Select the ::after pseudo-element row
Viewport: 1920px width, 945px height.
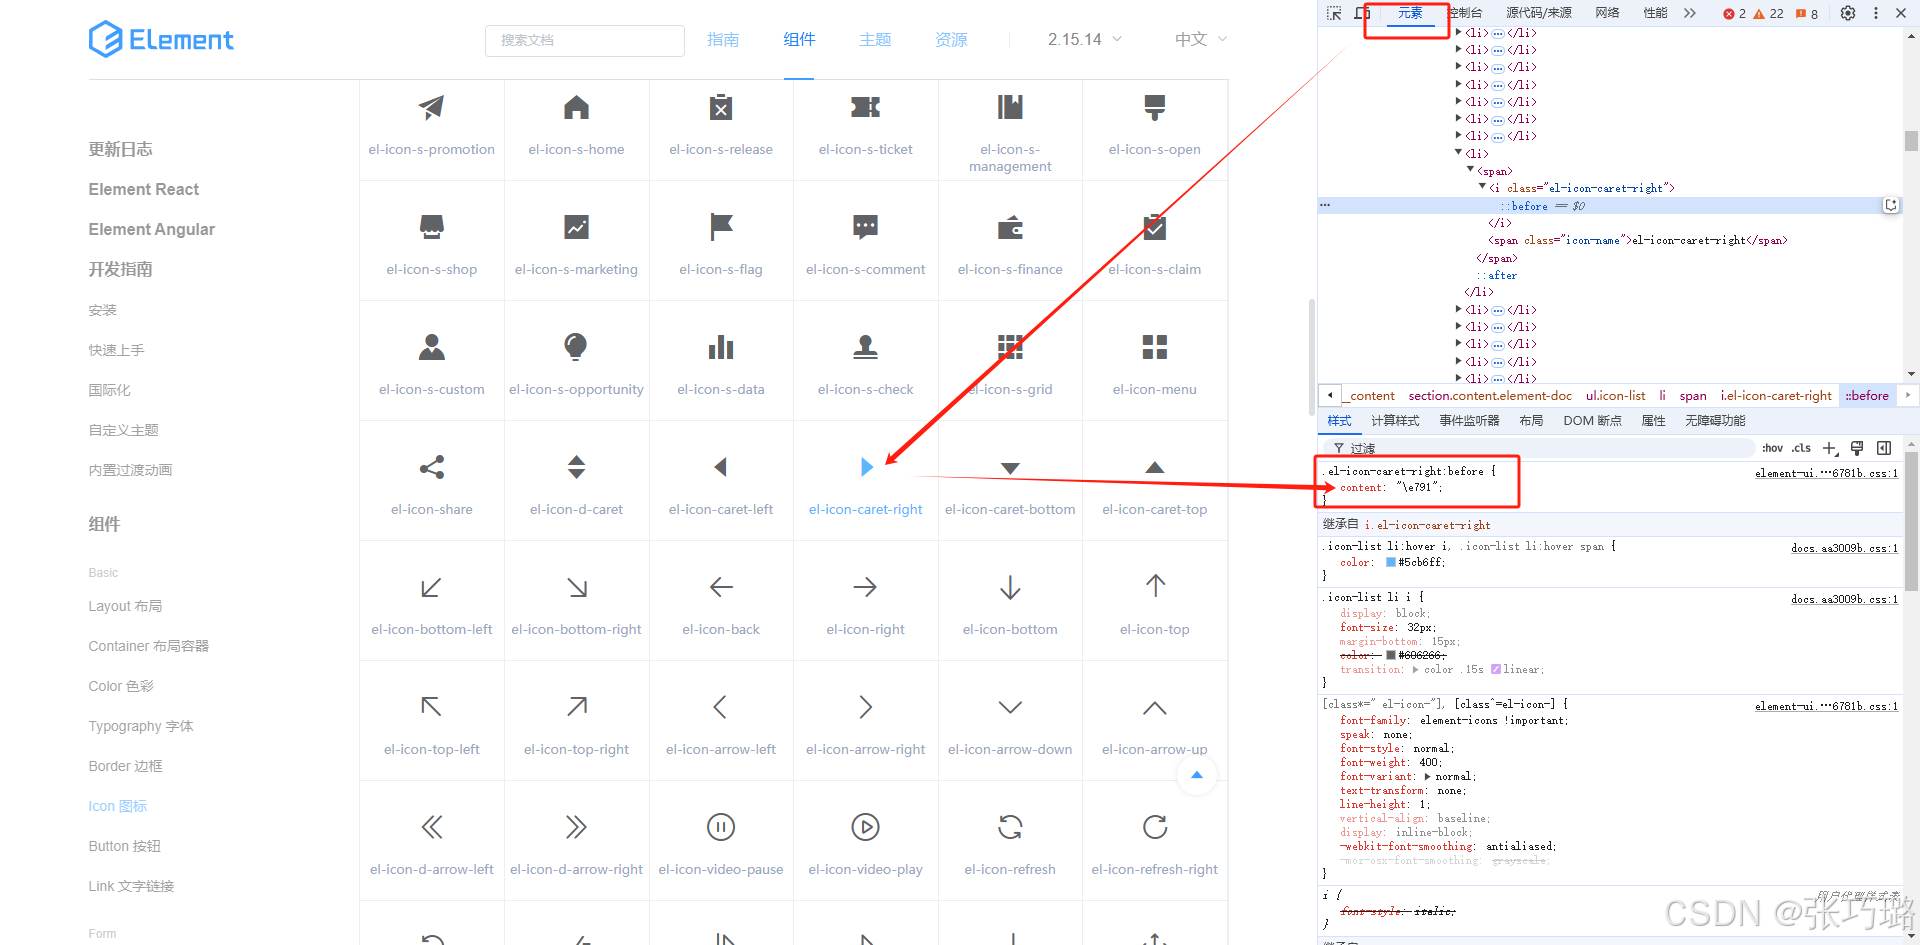[x=1497, y=275]
